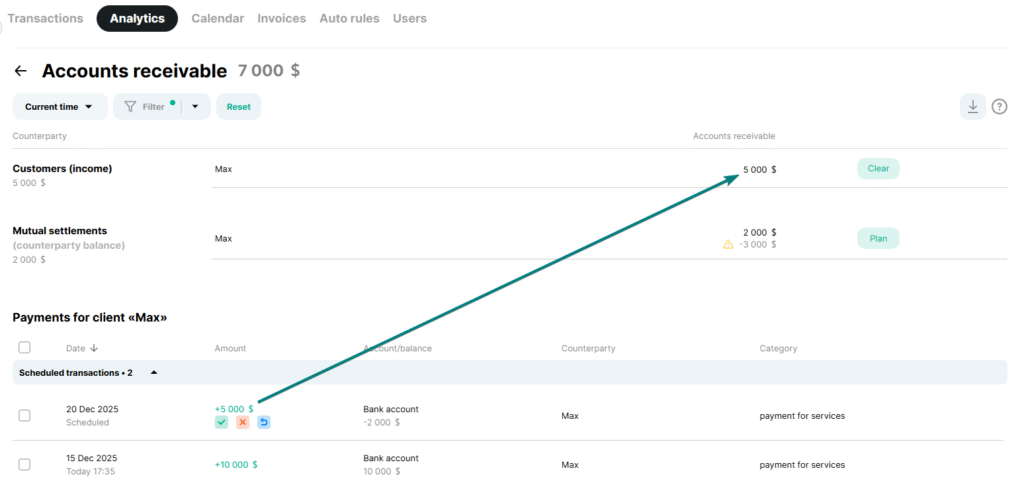
Task: Cancel scheduled payment with red X icon
Action: [243, 423]
